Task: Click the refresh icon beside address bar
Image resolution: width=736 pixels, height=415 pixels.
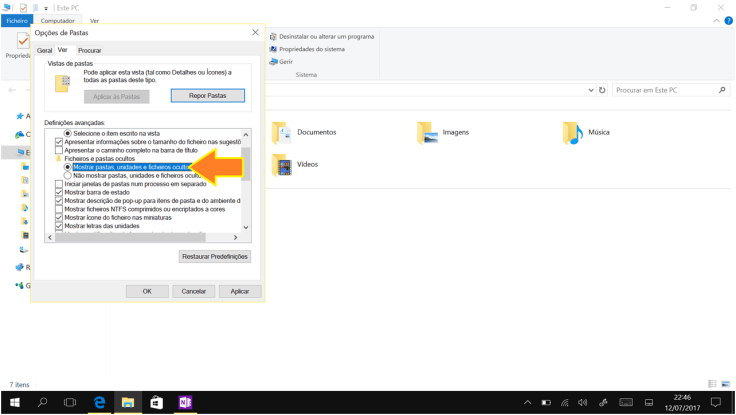Action: (602, 90)
